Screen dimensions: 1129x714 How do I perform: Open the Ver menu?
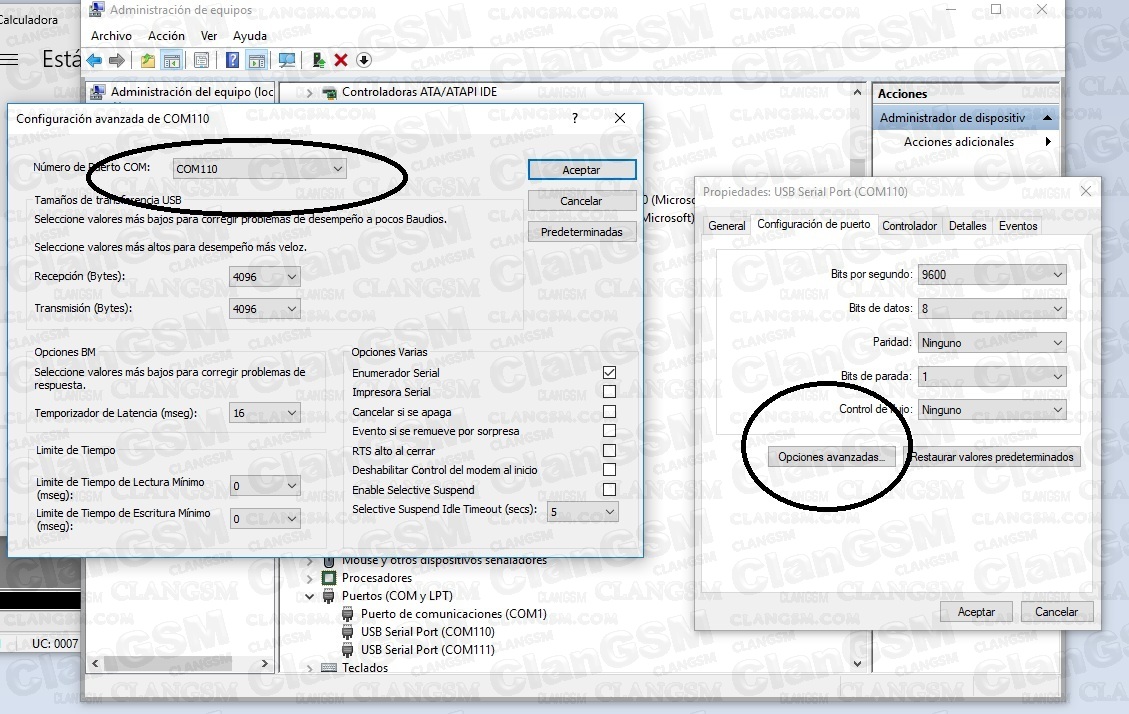[x=209, y=36]
